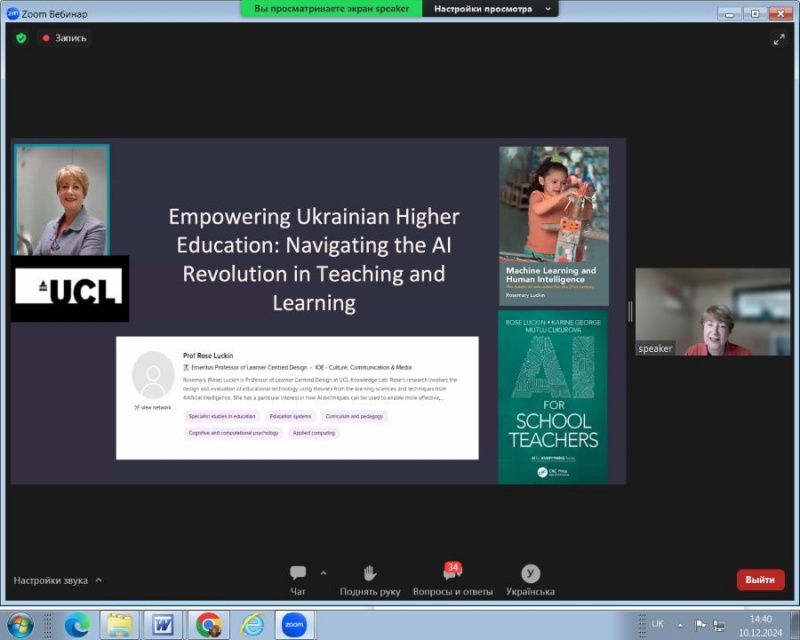Enter full screen with the expand arrows icon

coord(778,39)
